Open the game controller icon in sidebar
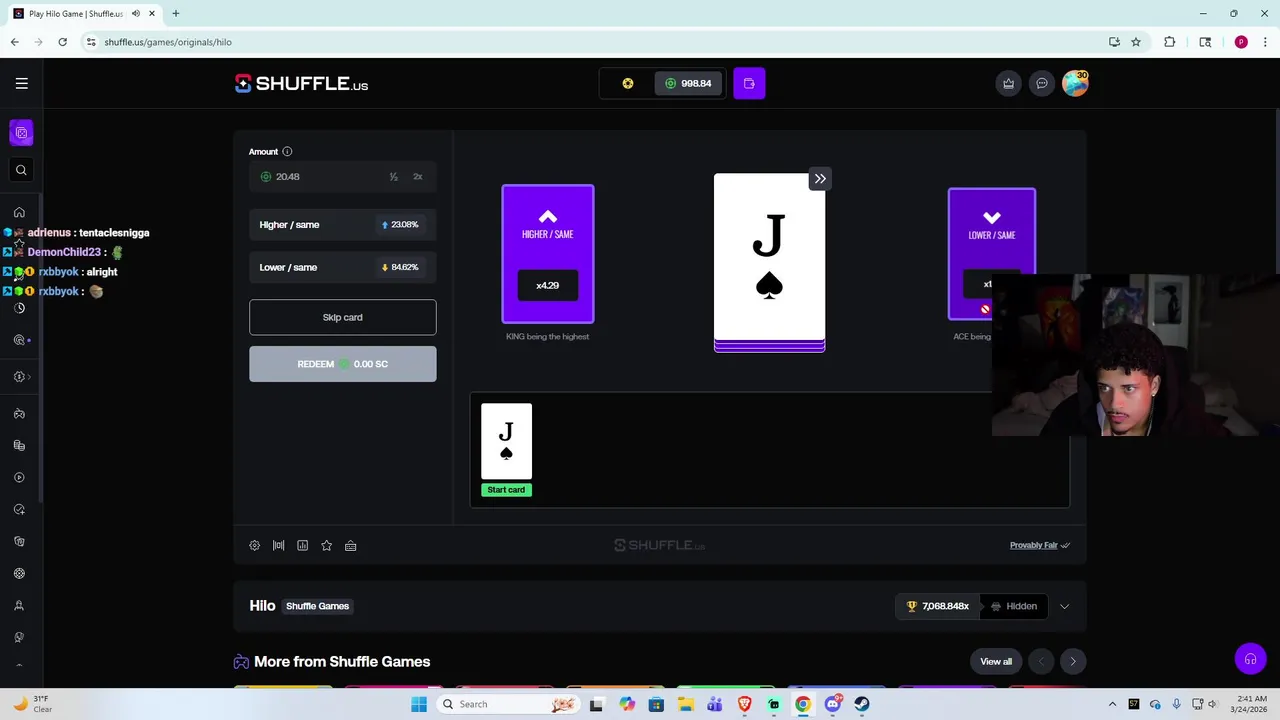This screenshot has width=1280, height=720. click(x=19, y=413)
